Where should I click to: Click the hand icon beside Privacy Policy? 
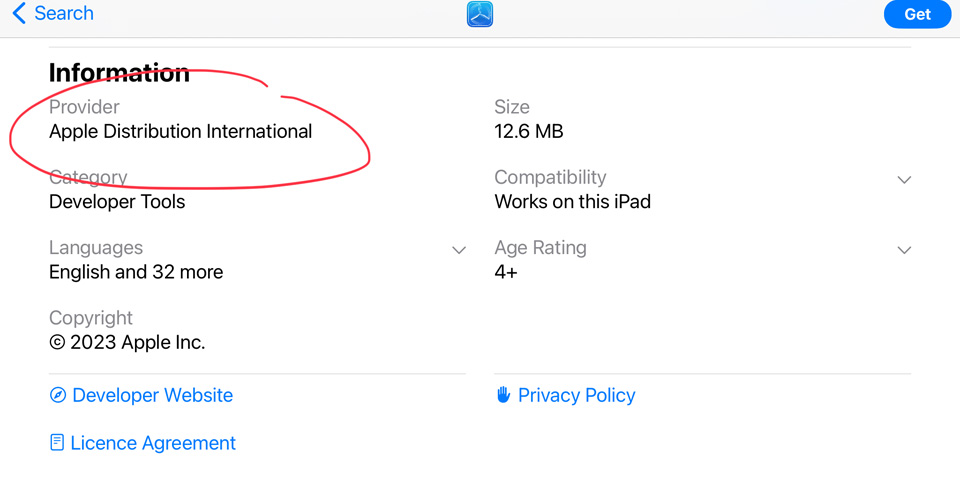(503, 394)
